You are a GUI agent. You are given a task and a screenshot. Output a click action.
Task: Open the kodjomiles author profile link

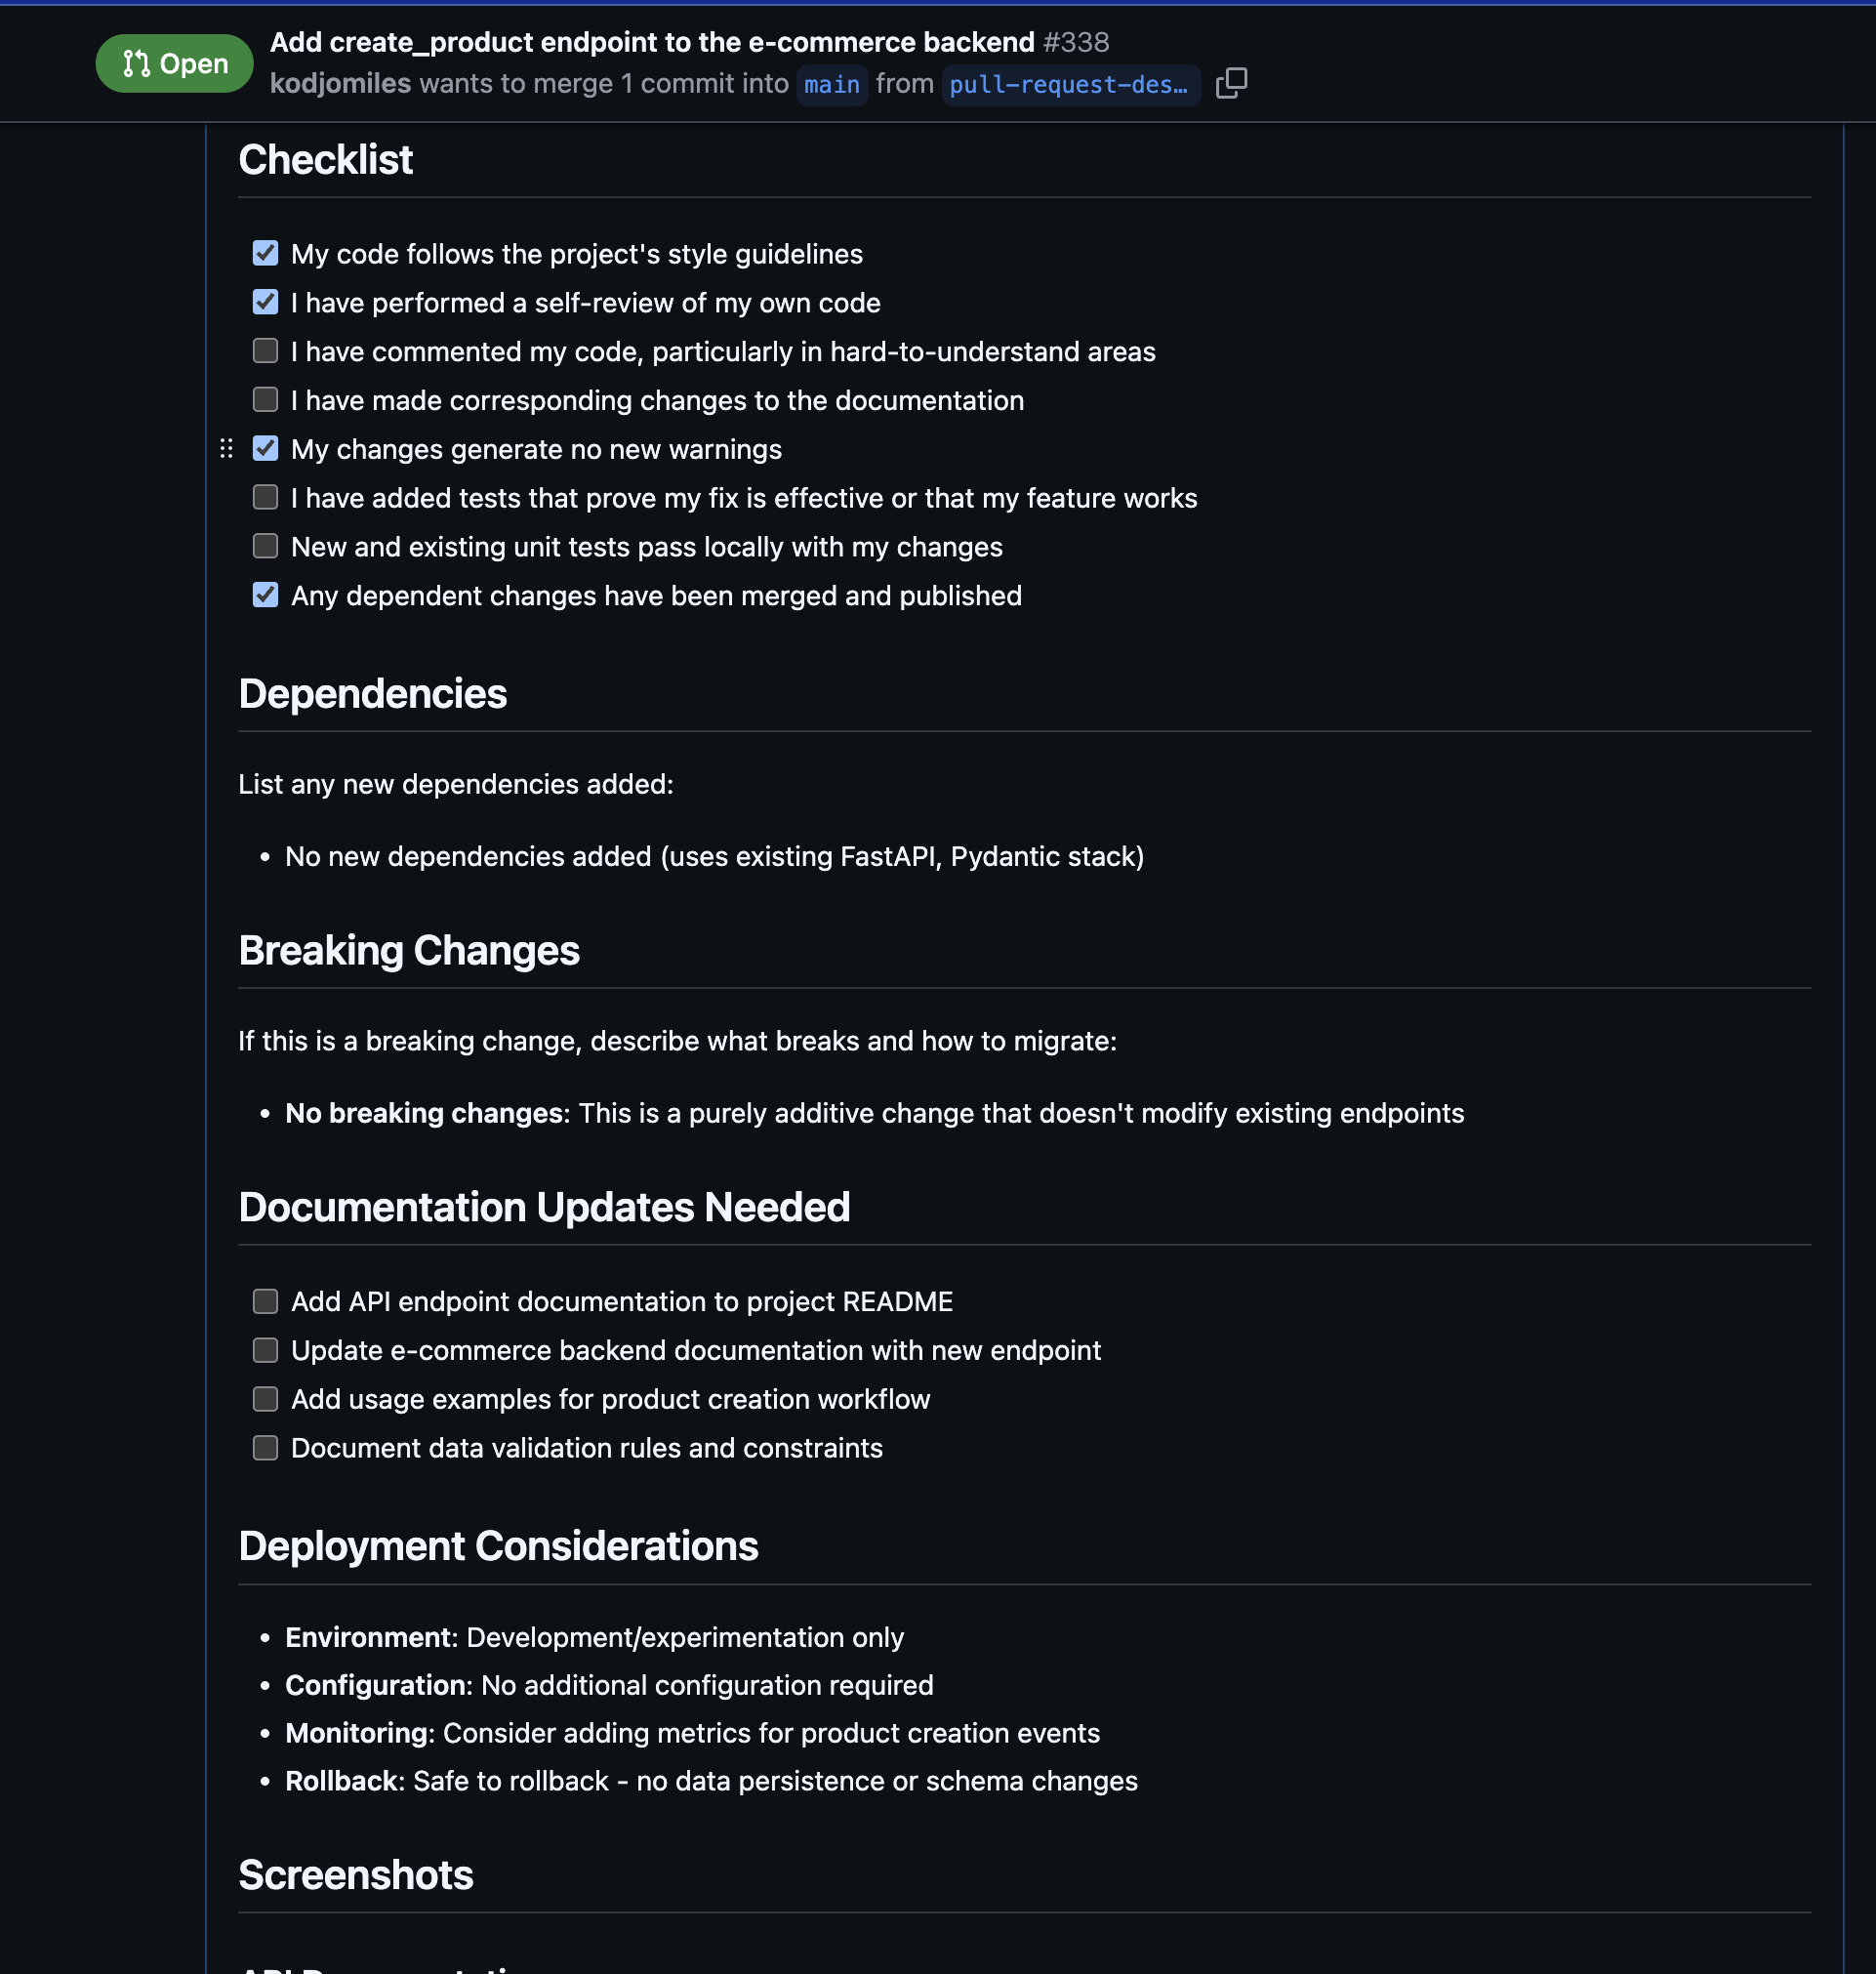[340, 84]
